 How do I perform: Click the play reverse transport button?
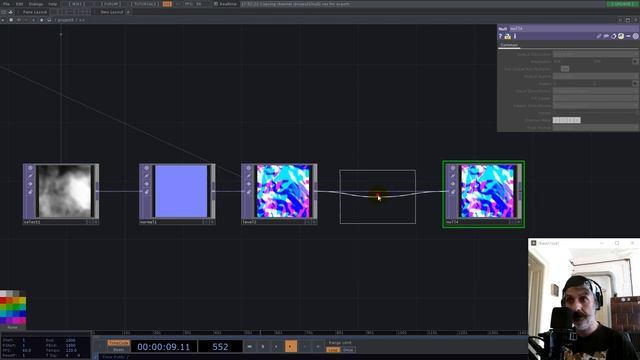276,347
